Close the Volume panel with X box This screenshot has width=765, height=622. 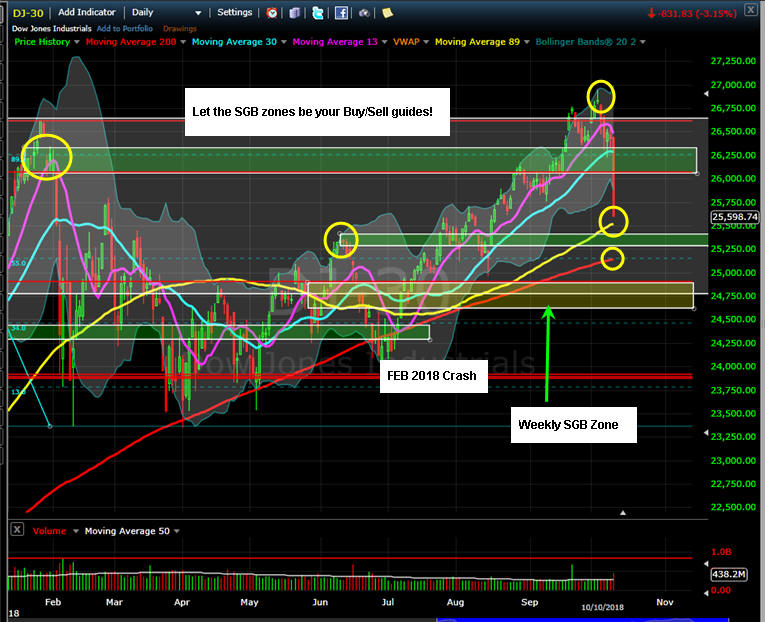point(17,529)
